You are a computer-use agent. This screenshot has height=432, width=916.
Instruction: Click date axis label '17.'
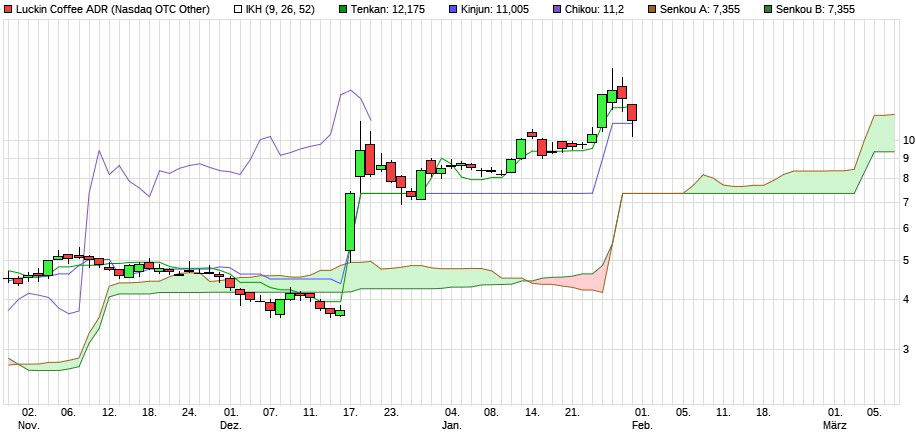(x=350, y=412)
